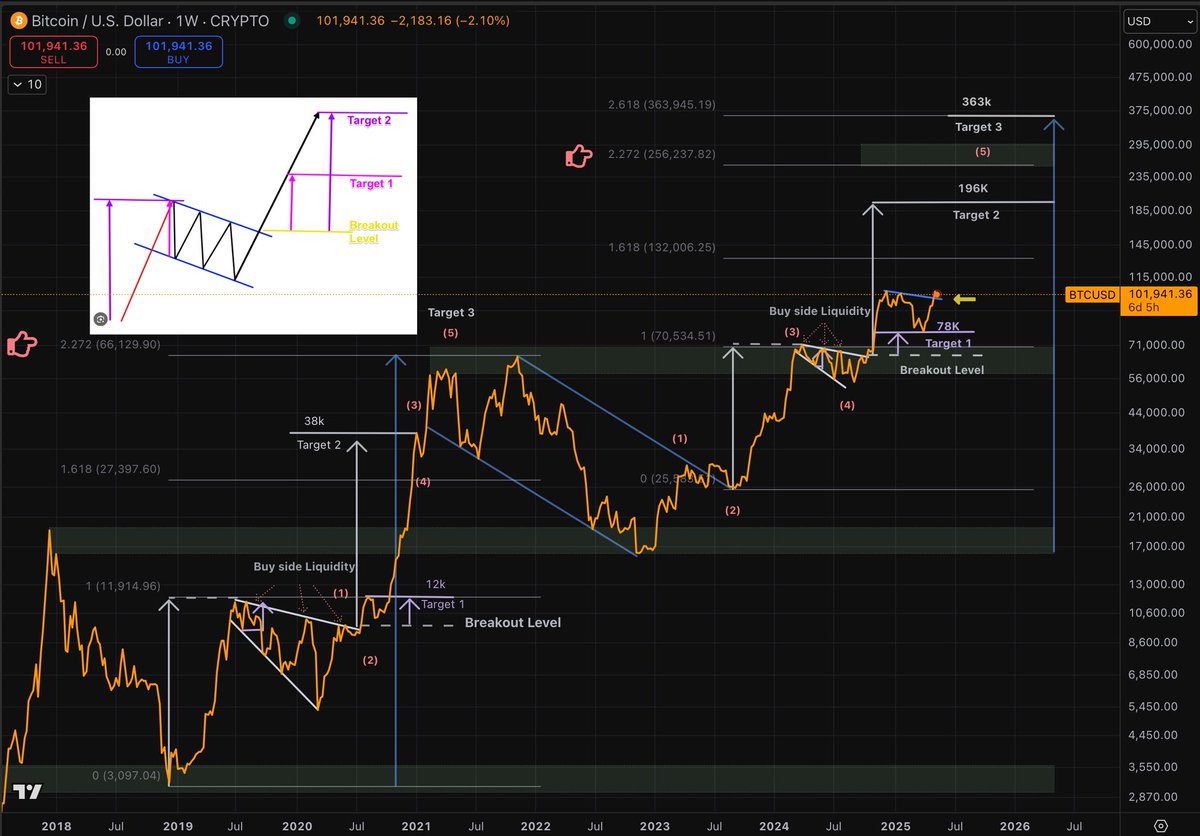
Task: Click 185,000.00 on the price axis
Action: [x=1159, y=210]
